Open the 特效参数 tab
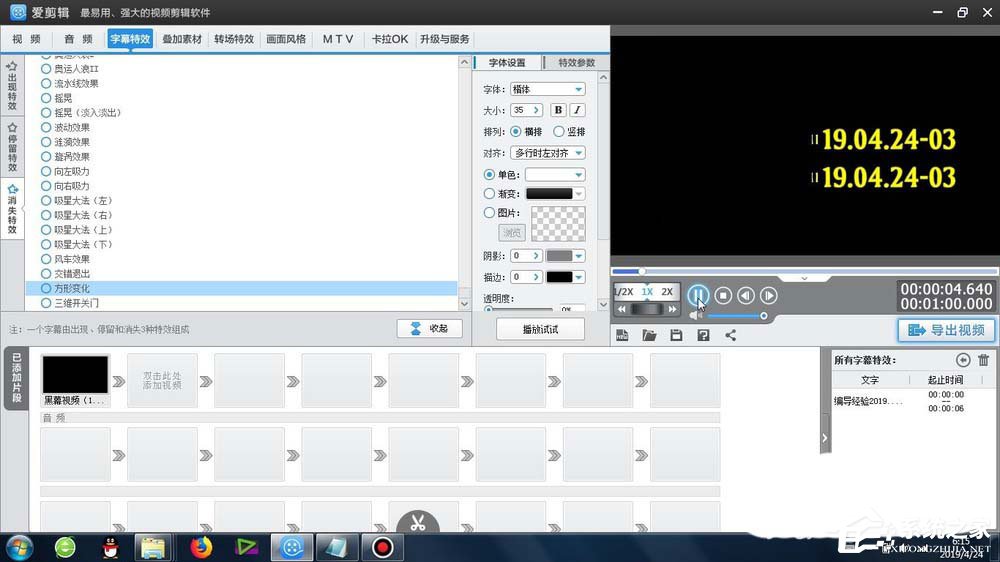 [x=576, y=63]
